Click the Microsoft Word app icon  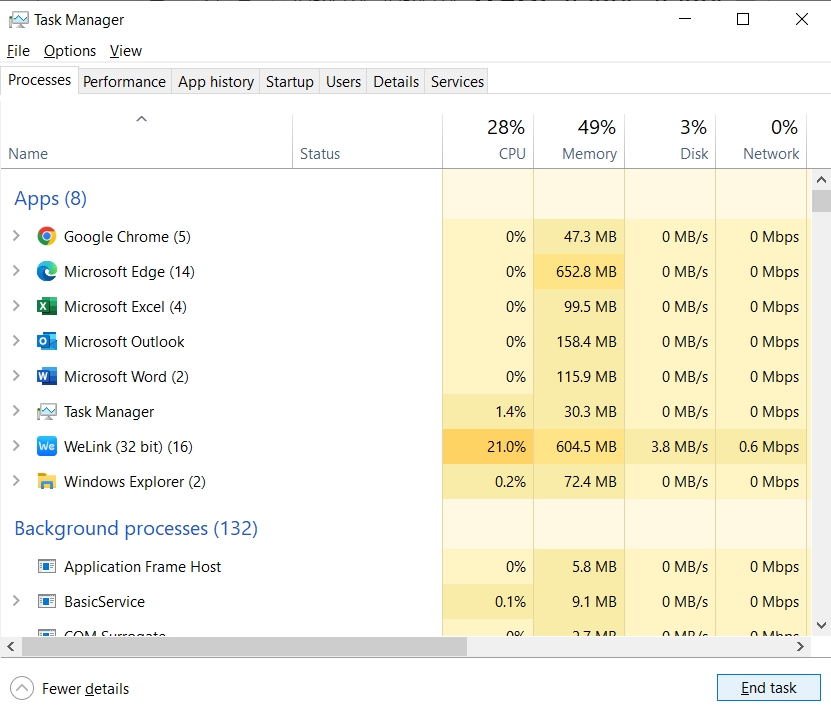pyautogui.click(x=47, y=376)
